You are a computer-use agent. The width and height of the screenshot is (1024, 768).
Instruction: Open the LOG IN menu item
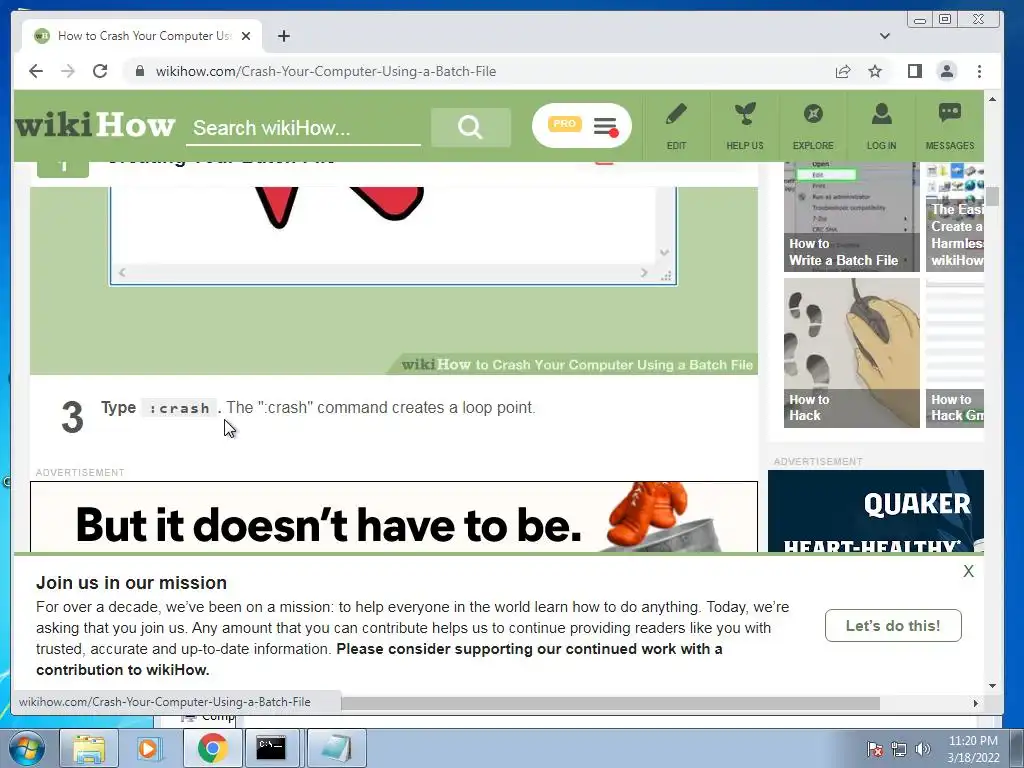click(x=881, y=127)
